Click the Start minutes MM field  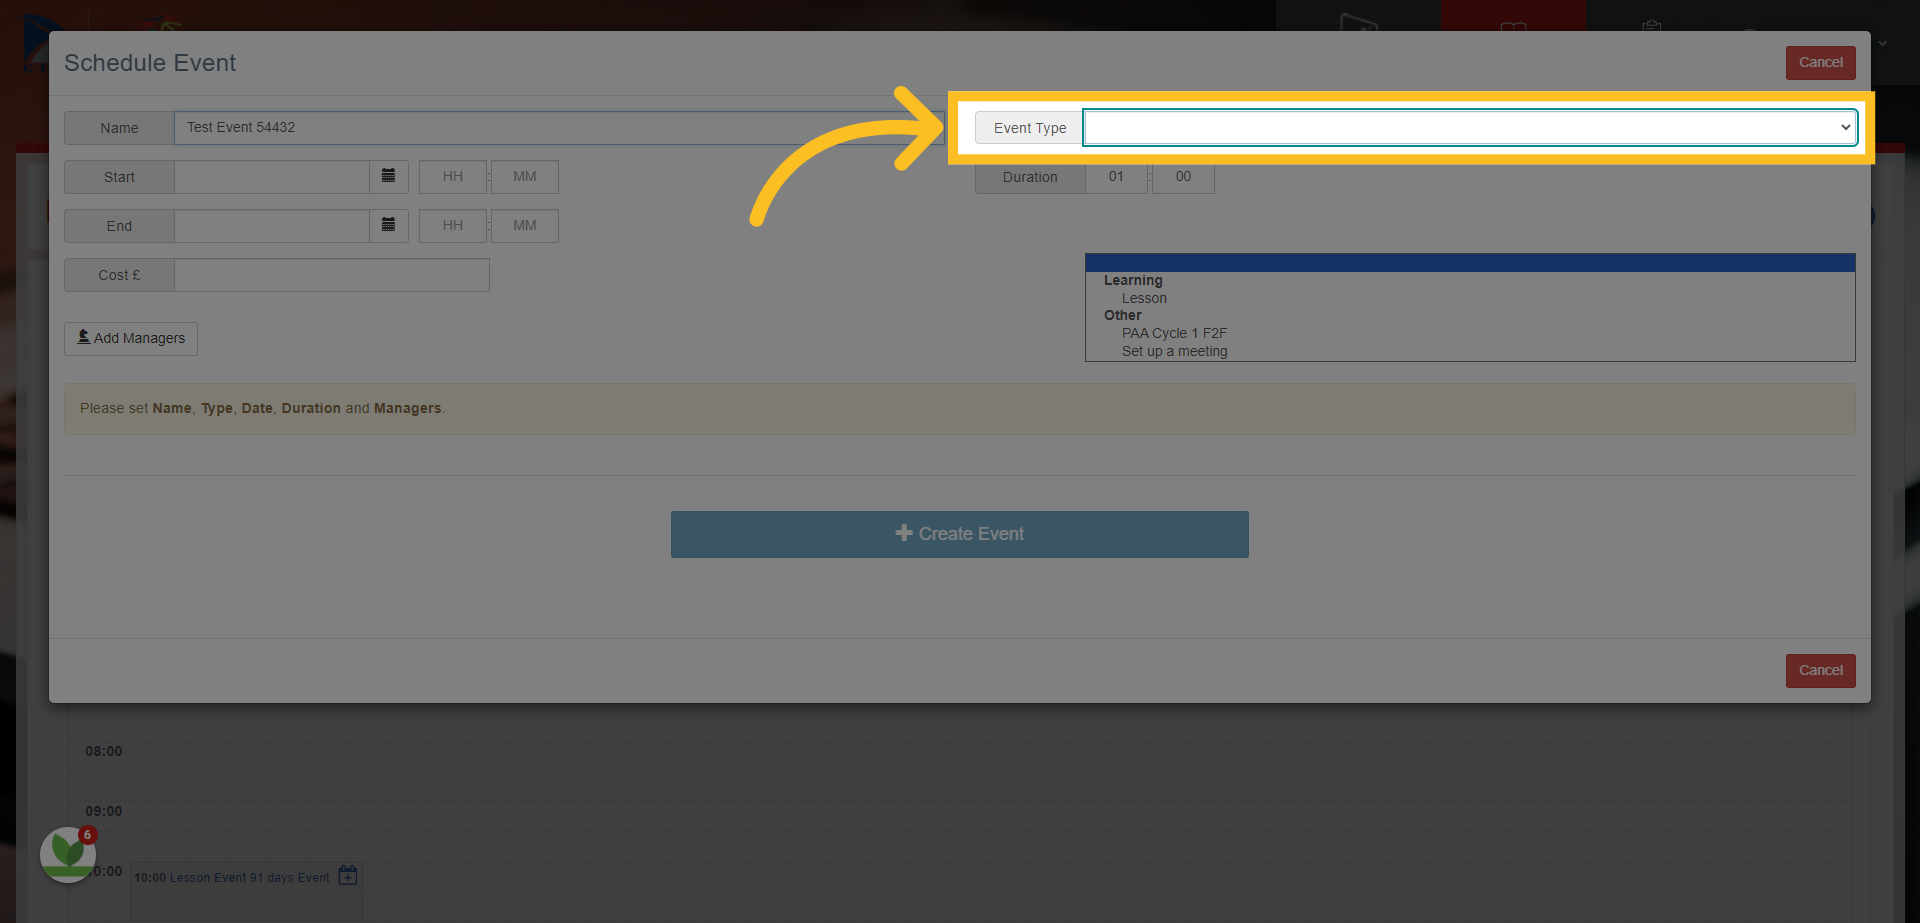(525, 176)
